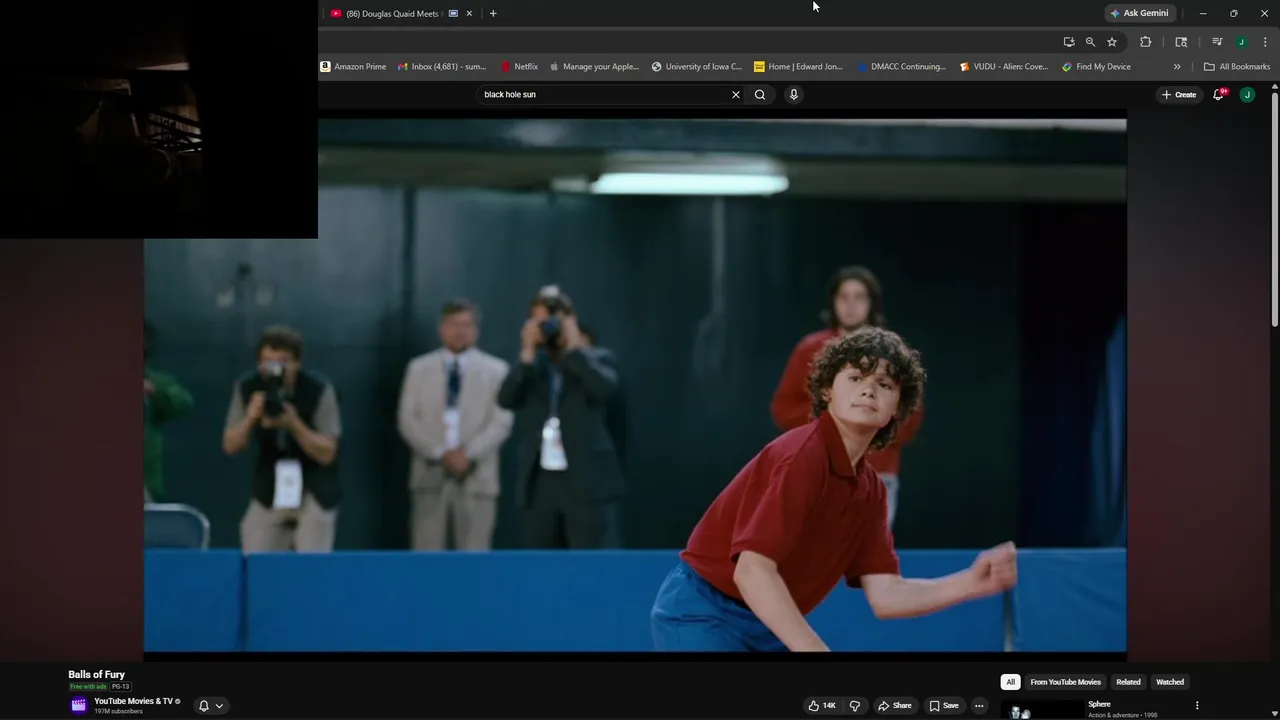The image size is (1280, 720).
Task: Click the YouTube Movies & TV channel avatar
Action: 78,705
